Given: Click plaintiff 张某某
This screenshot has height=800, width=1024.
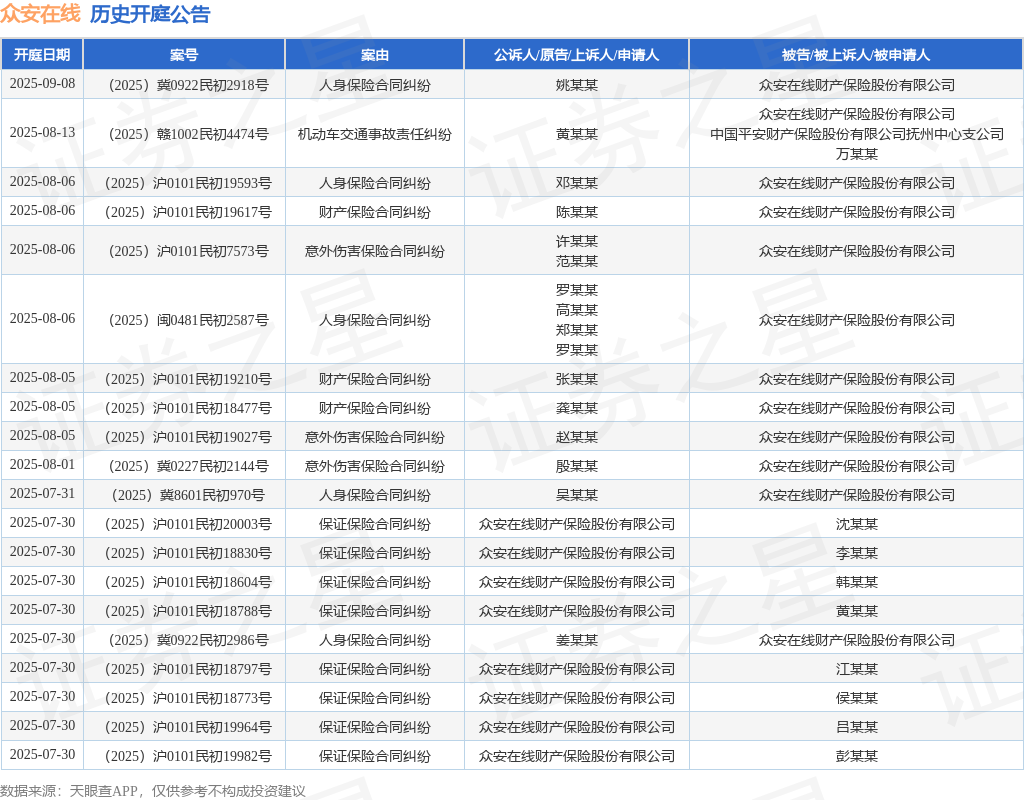Looking at the screenshot, I should 577,379.
